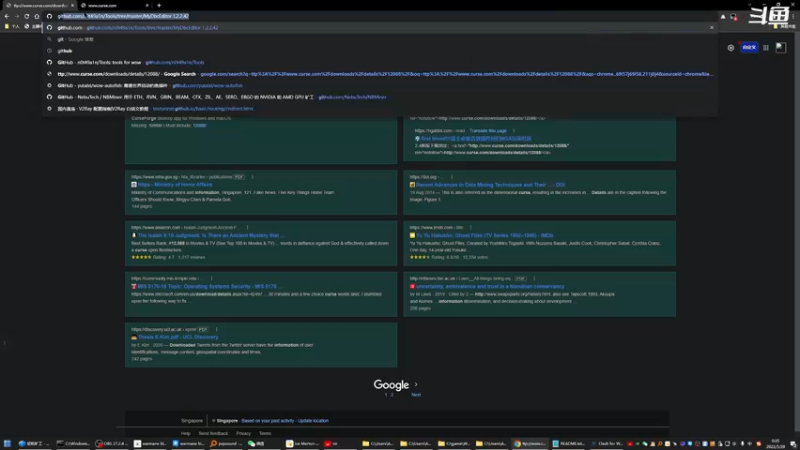Open the ngabbs 'first blood' search result
800x450 pixels.
[x=476, y=139]
